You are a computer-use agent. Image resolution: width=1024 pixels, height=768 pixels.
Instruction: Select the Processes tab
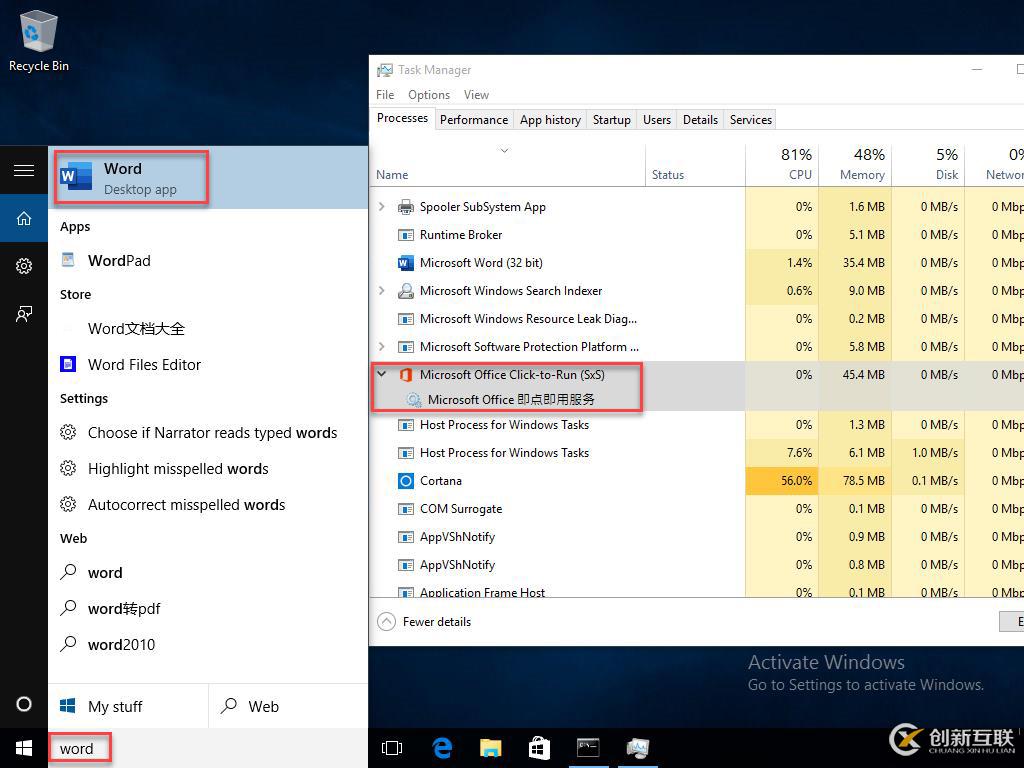[x=402, y=118]
